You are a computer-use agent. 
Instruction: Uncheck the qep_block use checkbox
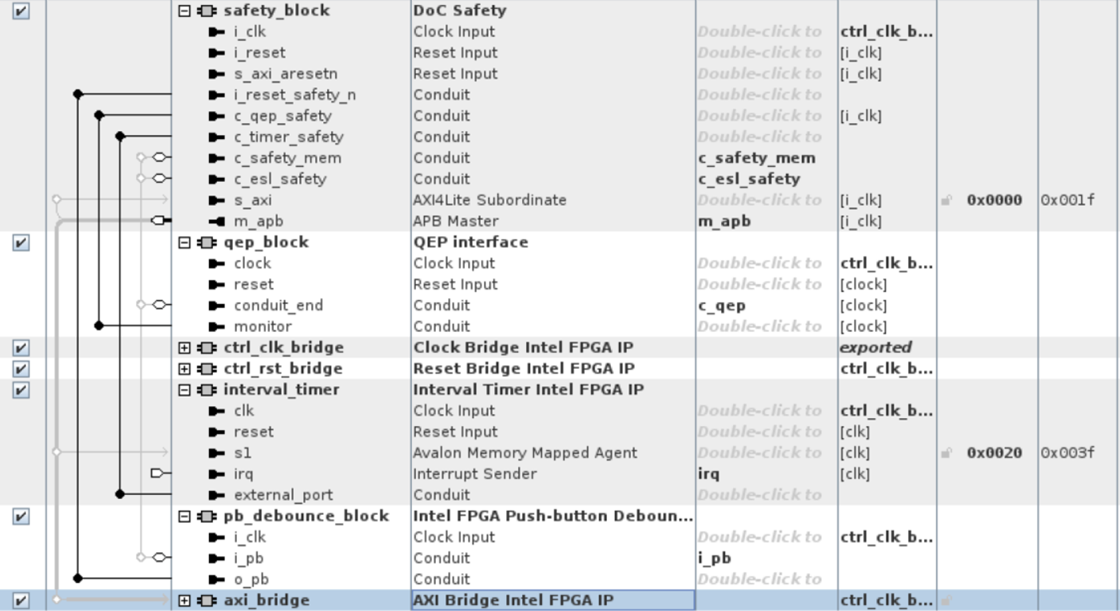pyautogui.click(x=21, y=242)
